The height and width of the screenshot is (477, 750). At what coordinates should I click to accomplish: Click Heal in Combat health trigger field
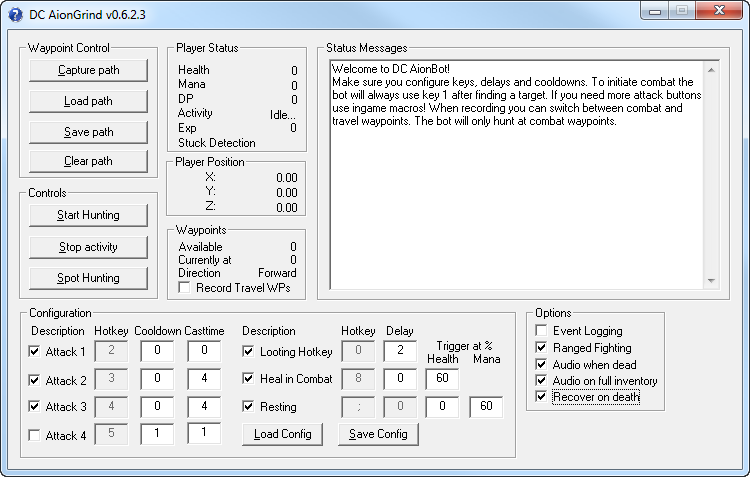point(442,379)
